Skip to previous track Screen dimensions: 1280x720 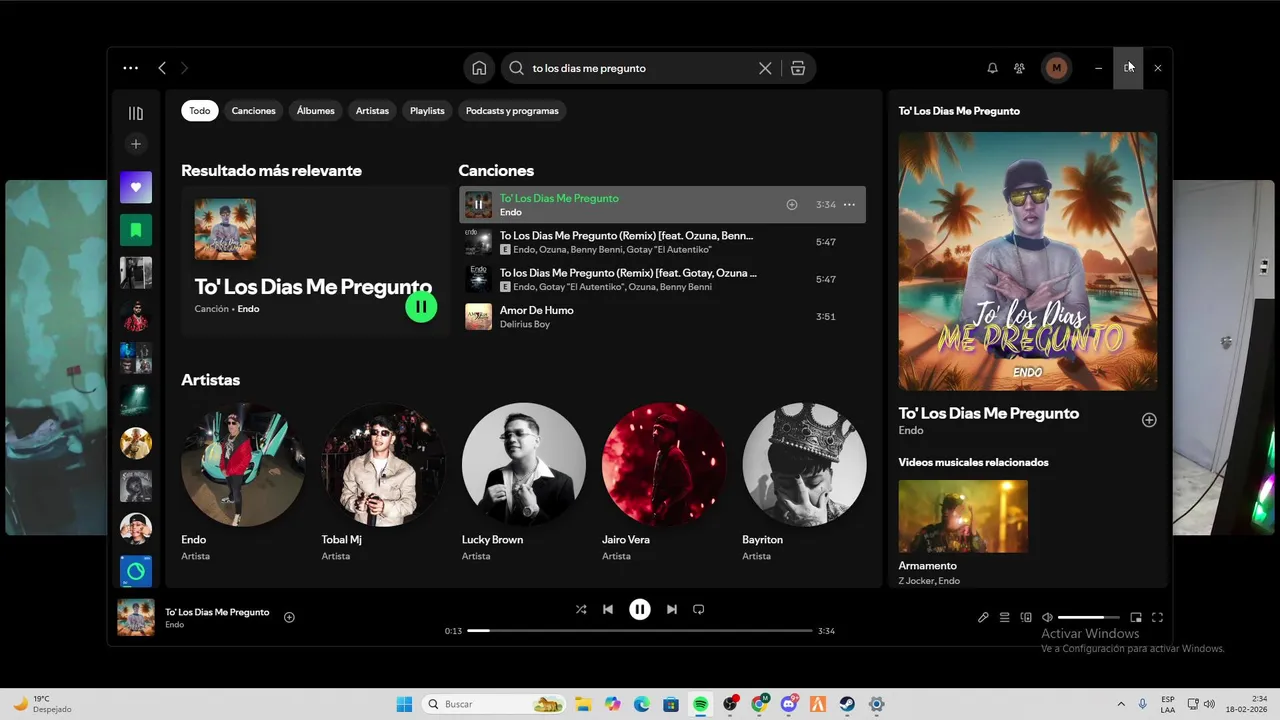point(608,609)
